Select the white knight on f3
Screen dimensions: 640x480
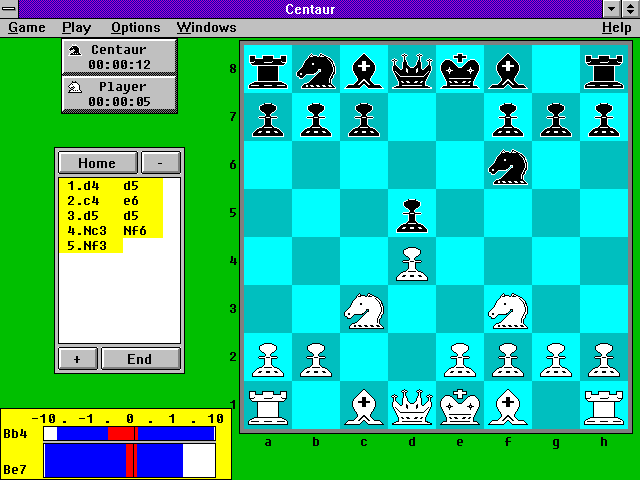pyautogui.click(x=508, y=310)
